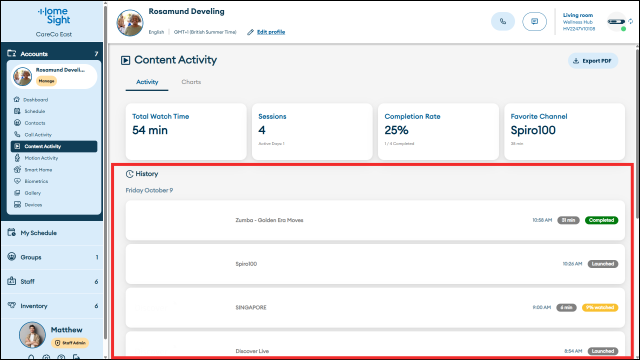Open Dashboard from the sidebar
The image size is (640, 360).
(36, 100)
